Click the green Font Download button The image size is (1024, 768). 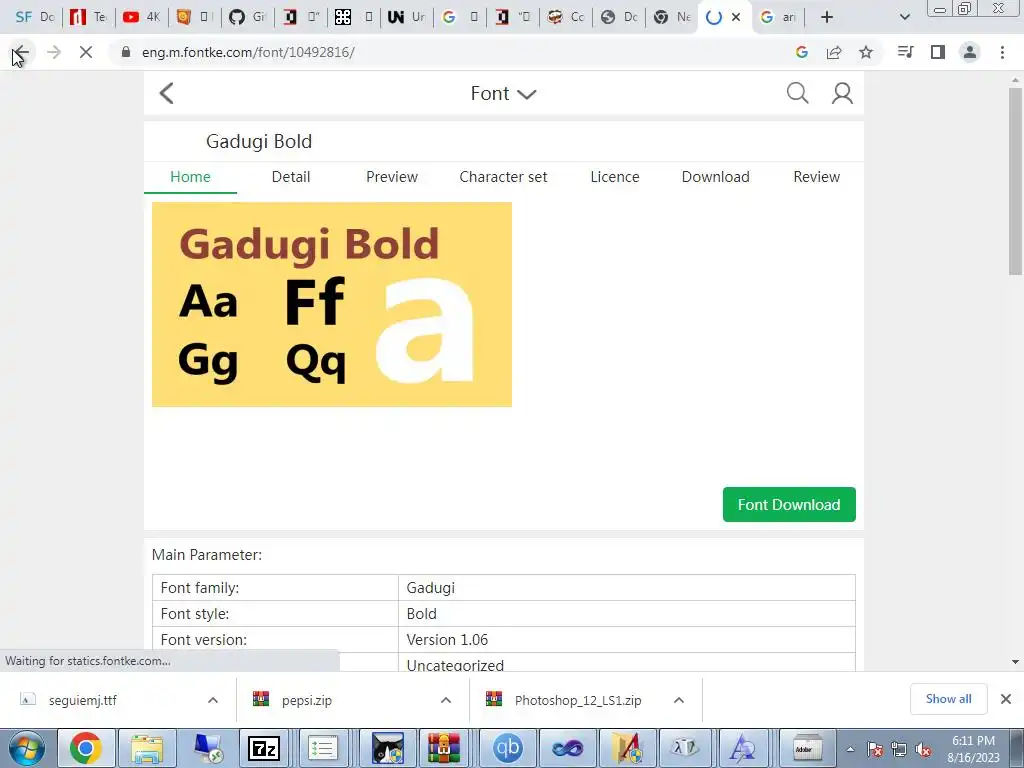(789, 504)
